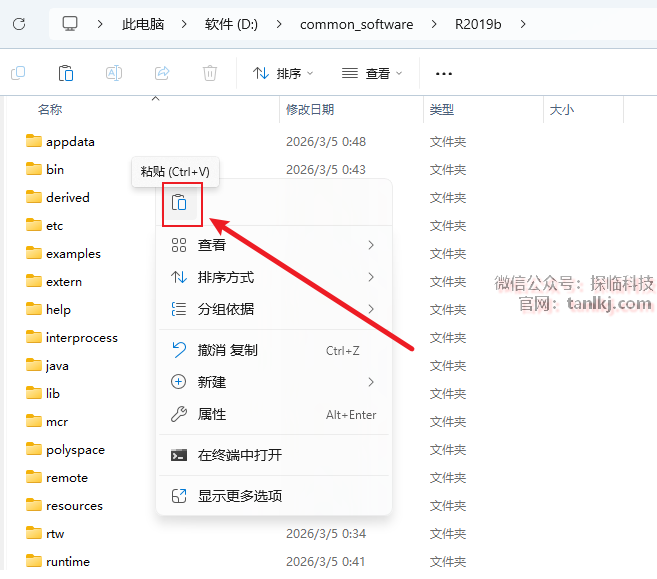Click date 2026/3/5 0:41 of runtime

[326, 562]
